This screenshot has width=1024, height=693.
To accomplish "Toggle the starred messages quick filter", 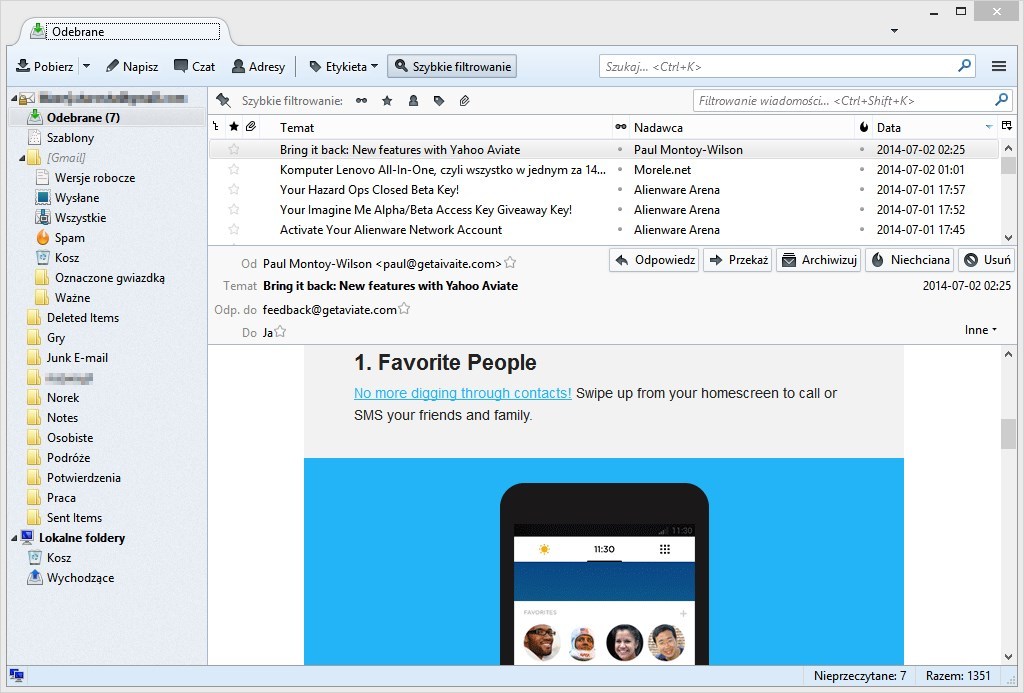I will [387, 101].
